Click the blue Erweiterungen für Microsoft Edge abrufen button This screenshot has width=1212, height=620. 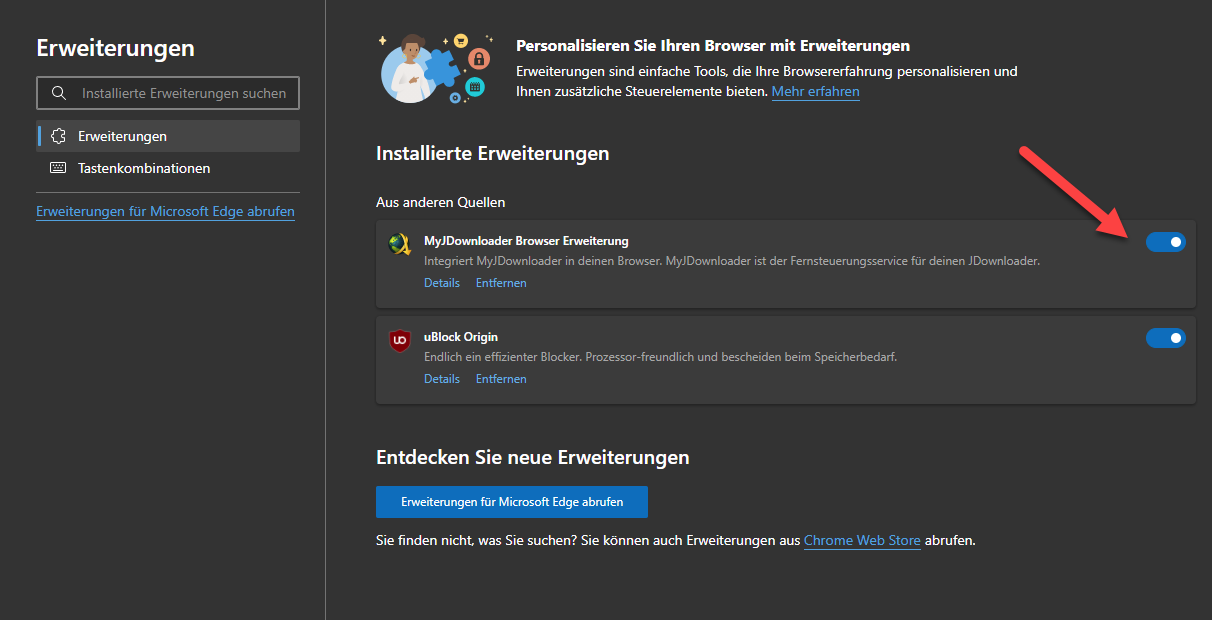tap(512, 502)
